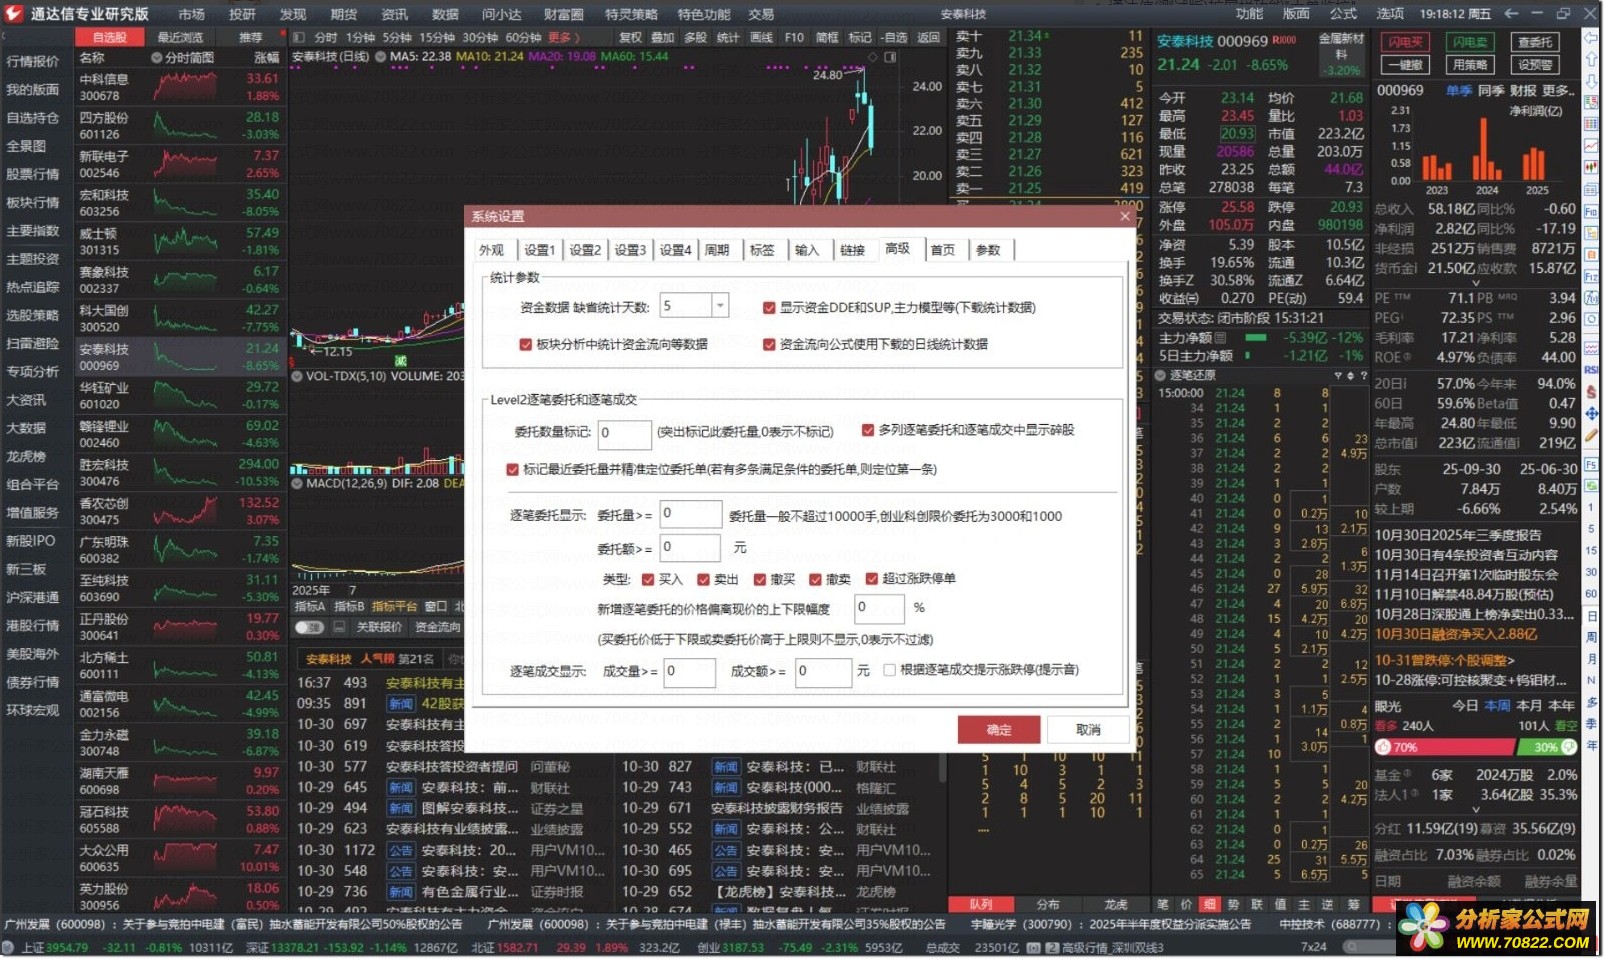Expand 更多.. in the financial chart panel
The image size is (1606, 959).
point(1557,90)
